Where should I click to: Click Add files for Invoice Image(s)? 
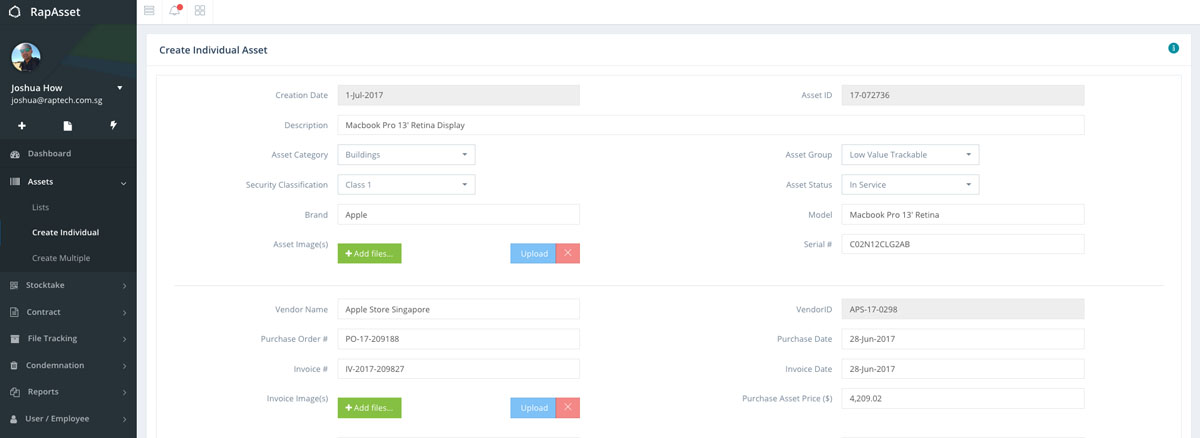tap(369, 408)
